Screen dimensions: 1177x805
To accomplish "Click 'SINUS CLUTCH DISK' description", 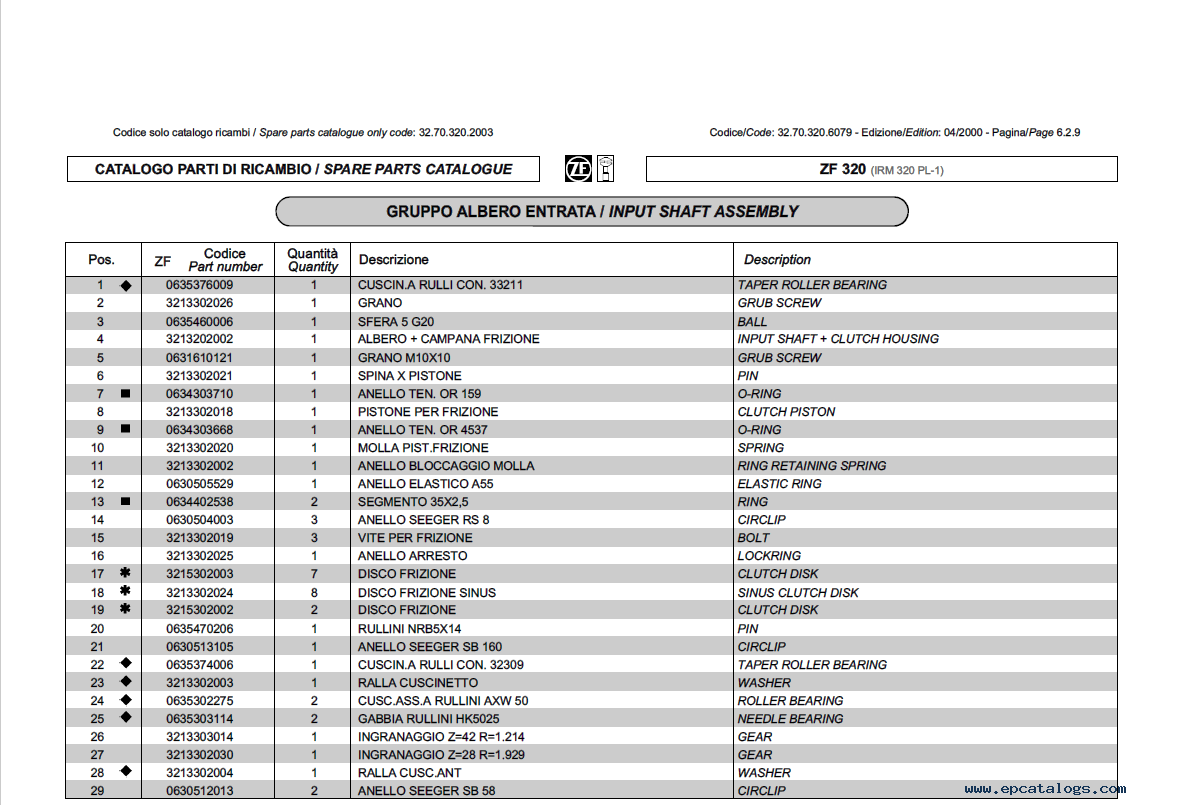I will [797, 593].
